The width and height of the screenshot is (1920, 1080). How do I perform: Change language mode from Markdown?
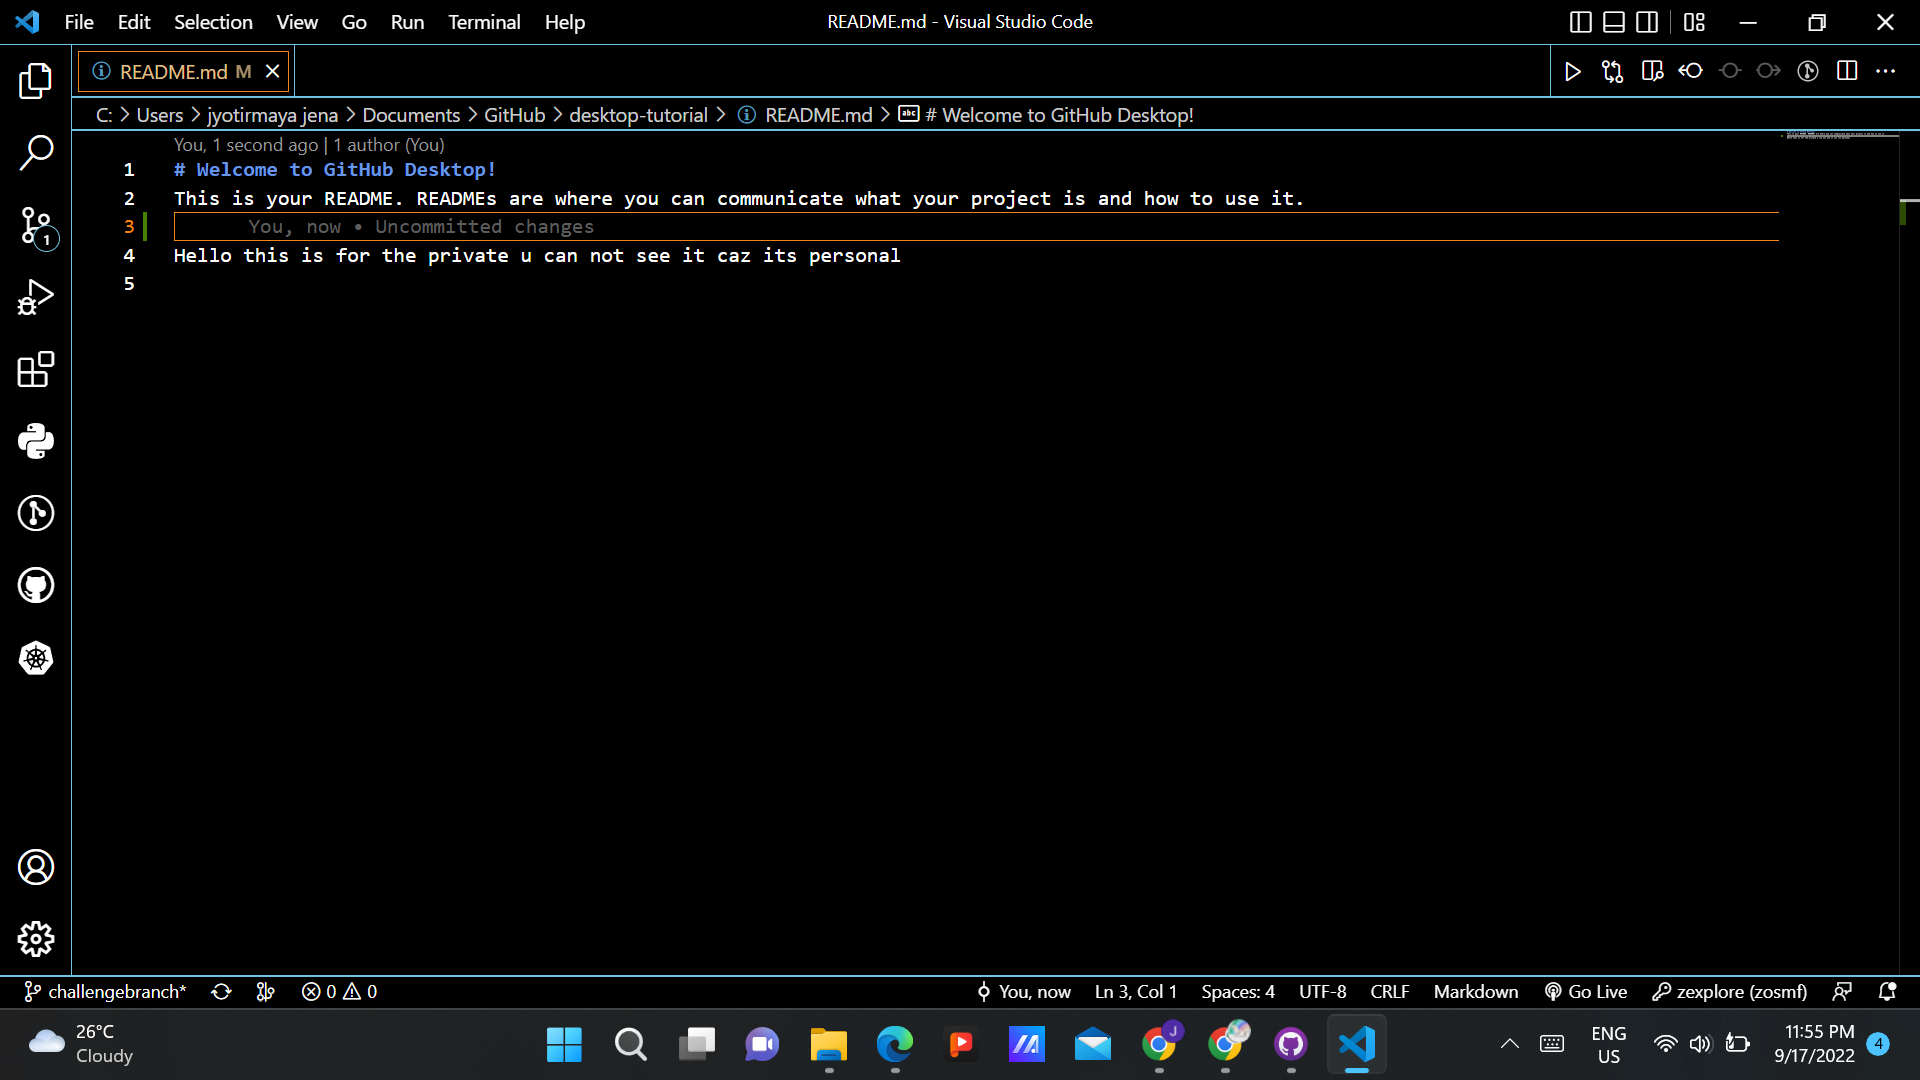click(1476, 992)
